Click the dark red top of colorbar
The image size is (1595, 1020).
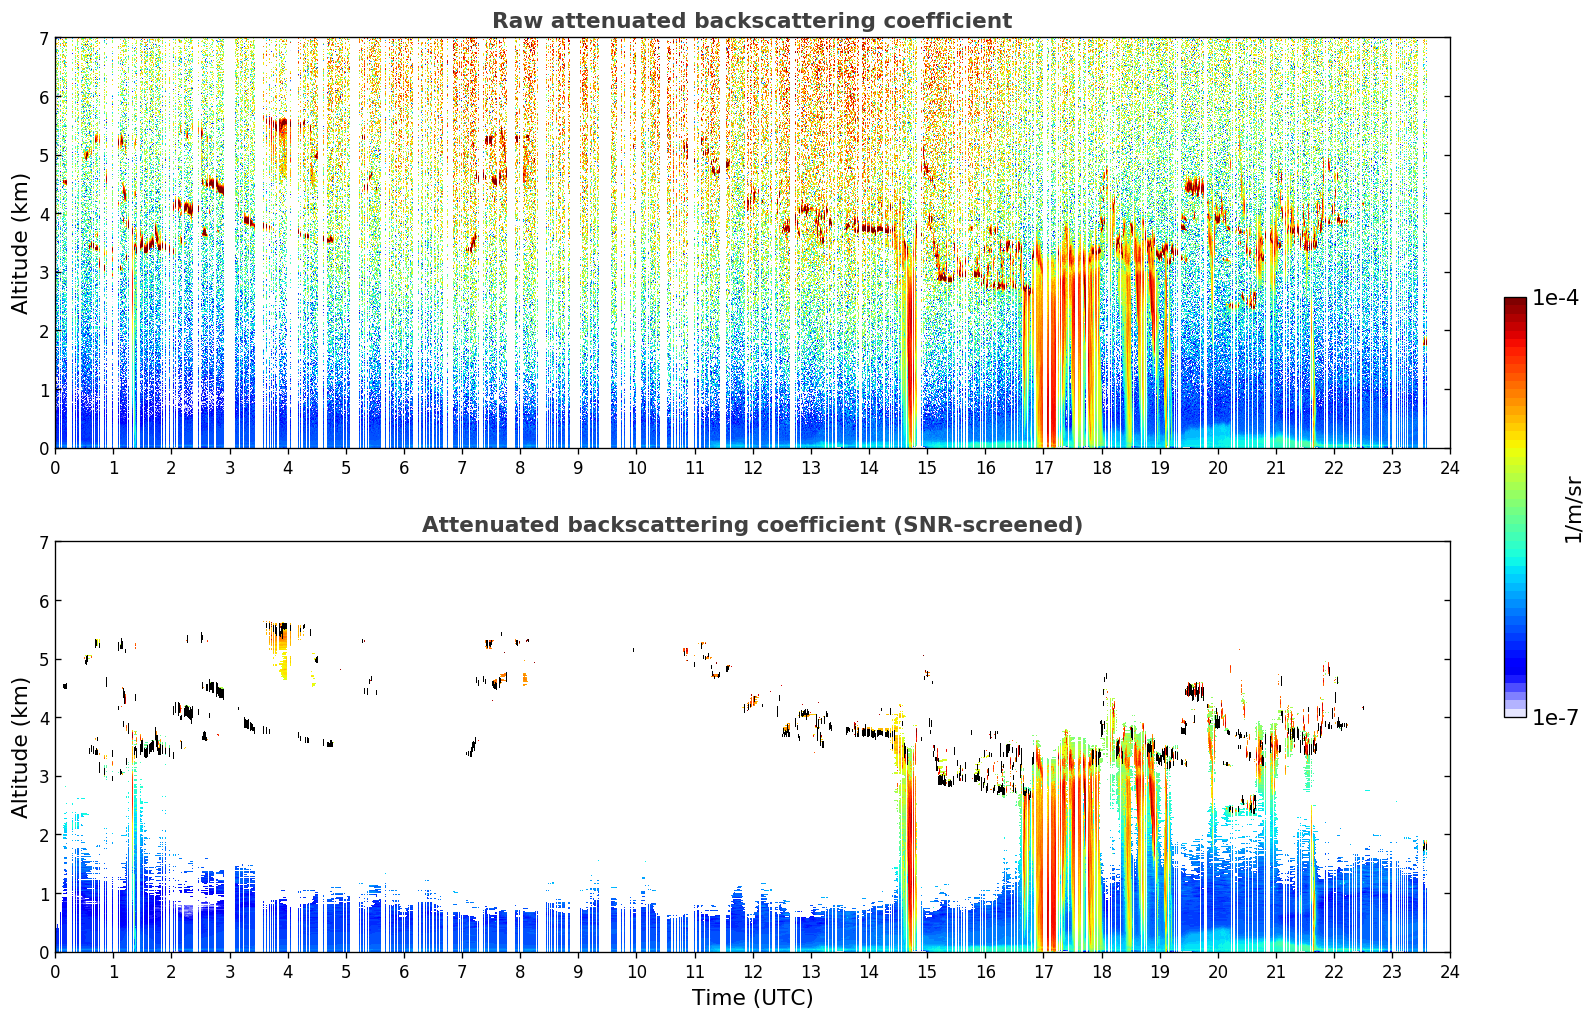[1515, 310]
